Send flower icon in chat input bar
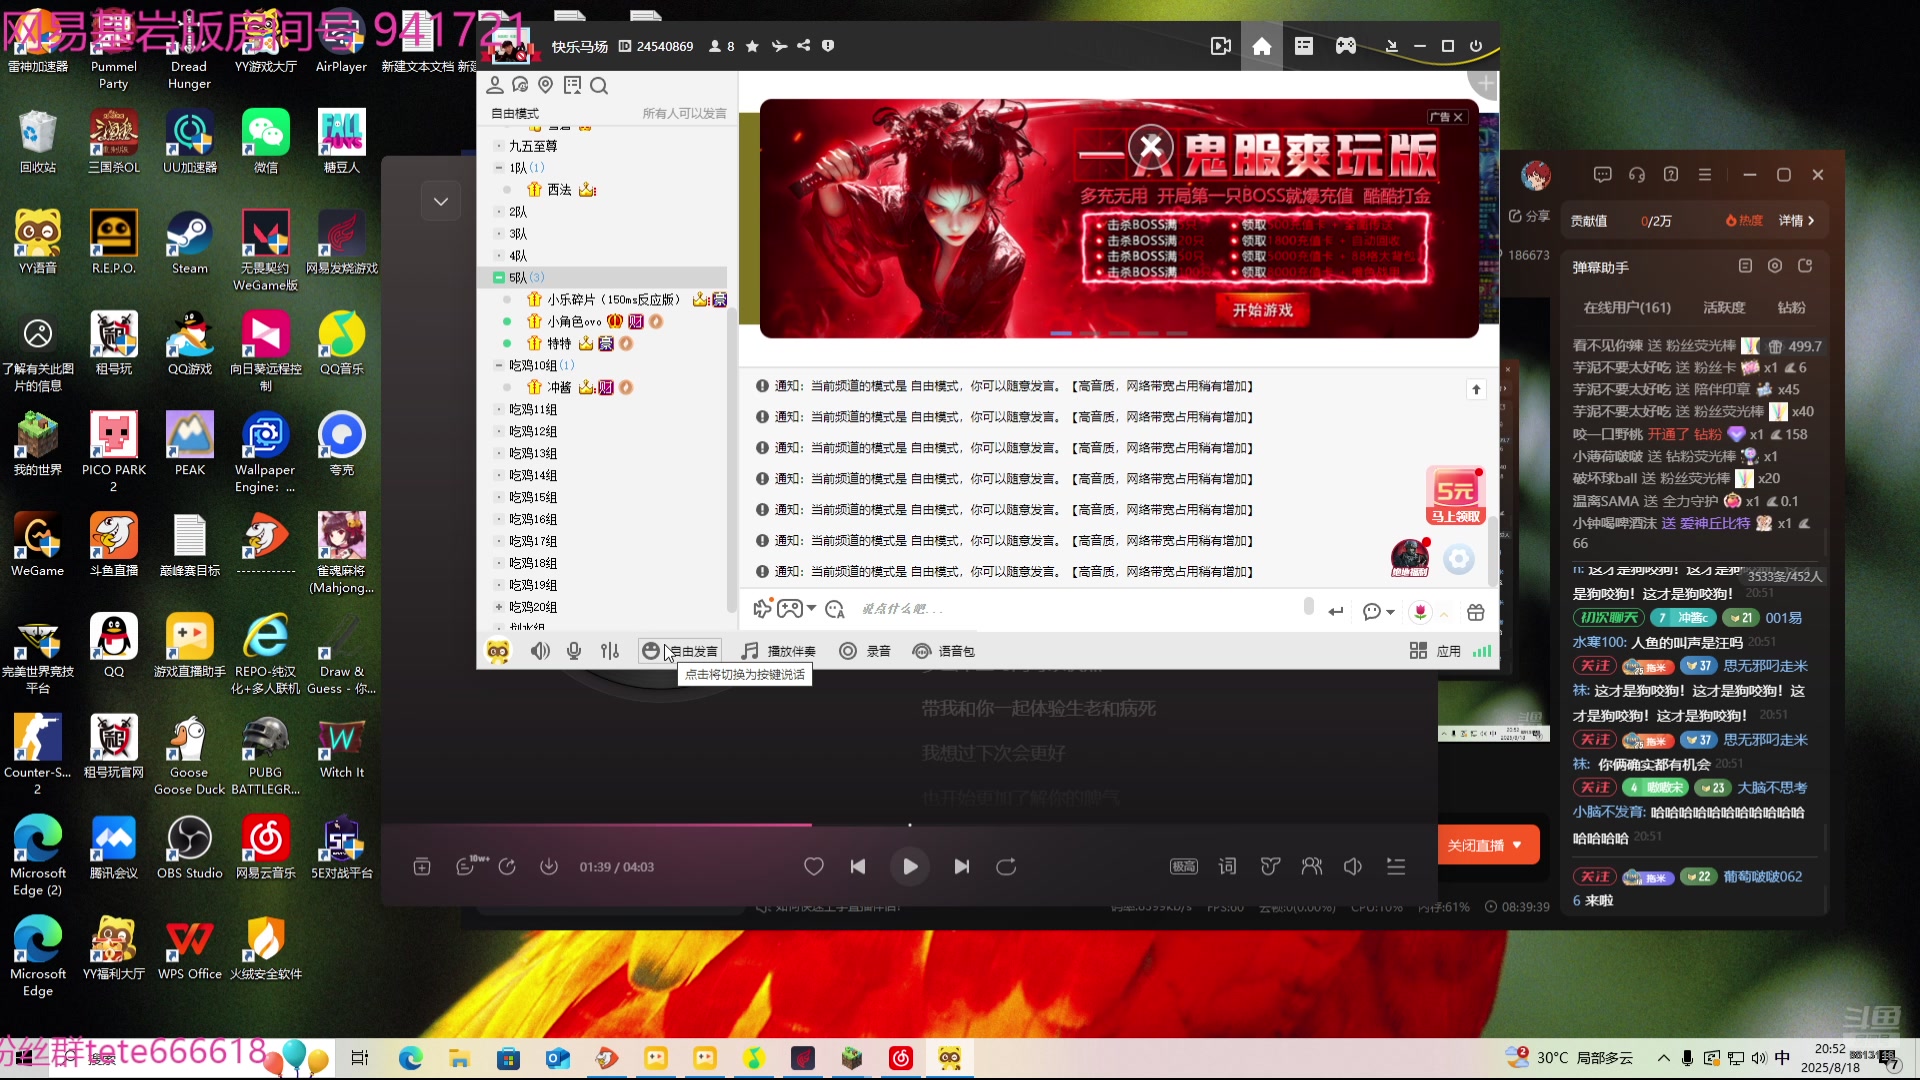 pos(1420,612)
